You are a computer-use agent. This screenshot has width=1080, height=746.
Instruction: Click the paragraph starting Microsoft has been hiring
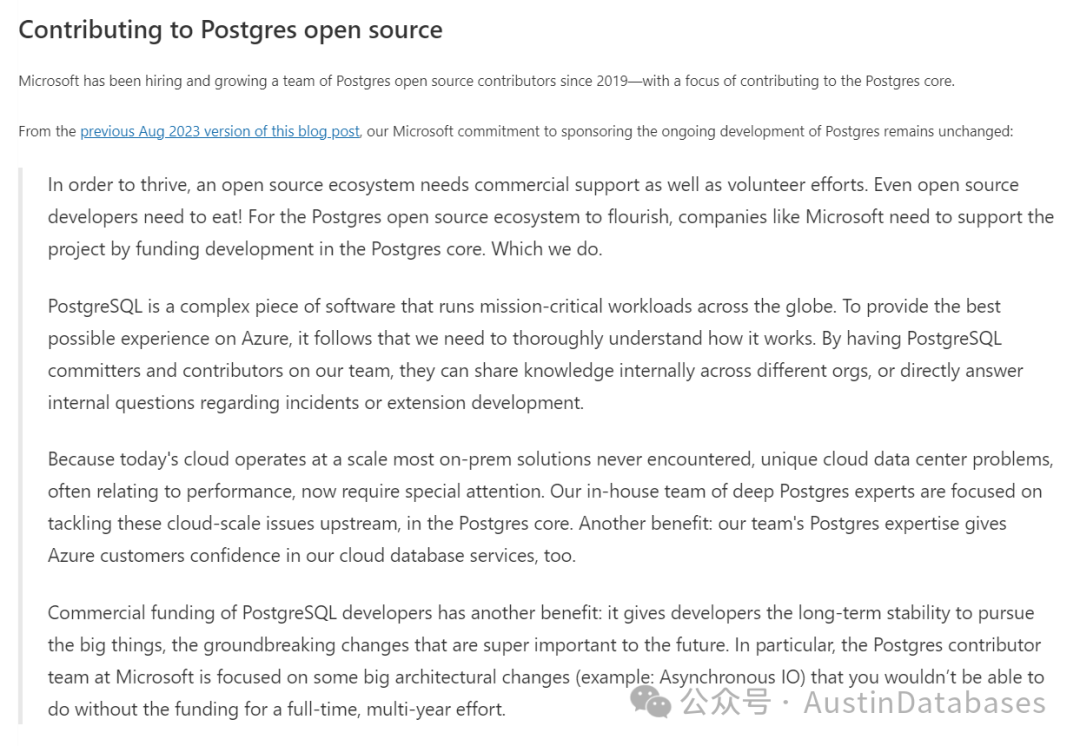[x=486, y=81]
